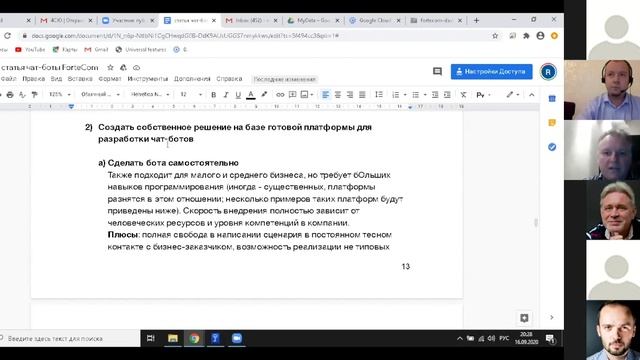Image resolution: width=640 pixels, height=360 pixels.
Task: Open the editing mode pencil dropdown
Action: click(x=513, y=95)
